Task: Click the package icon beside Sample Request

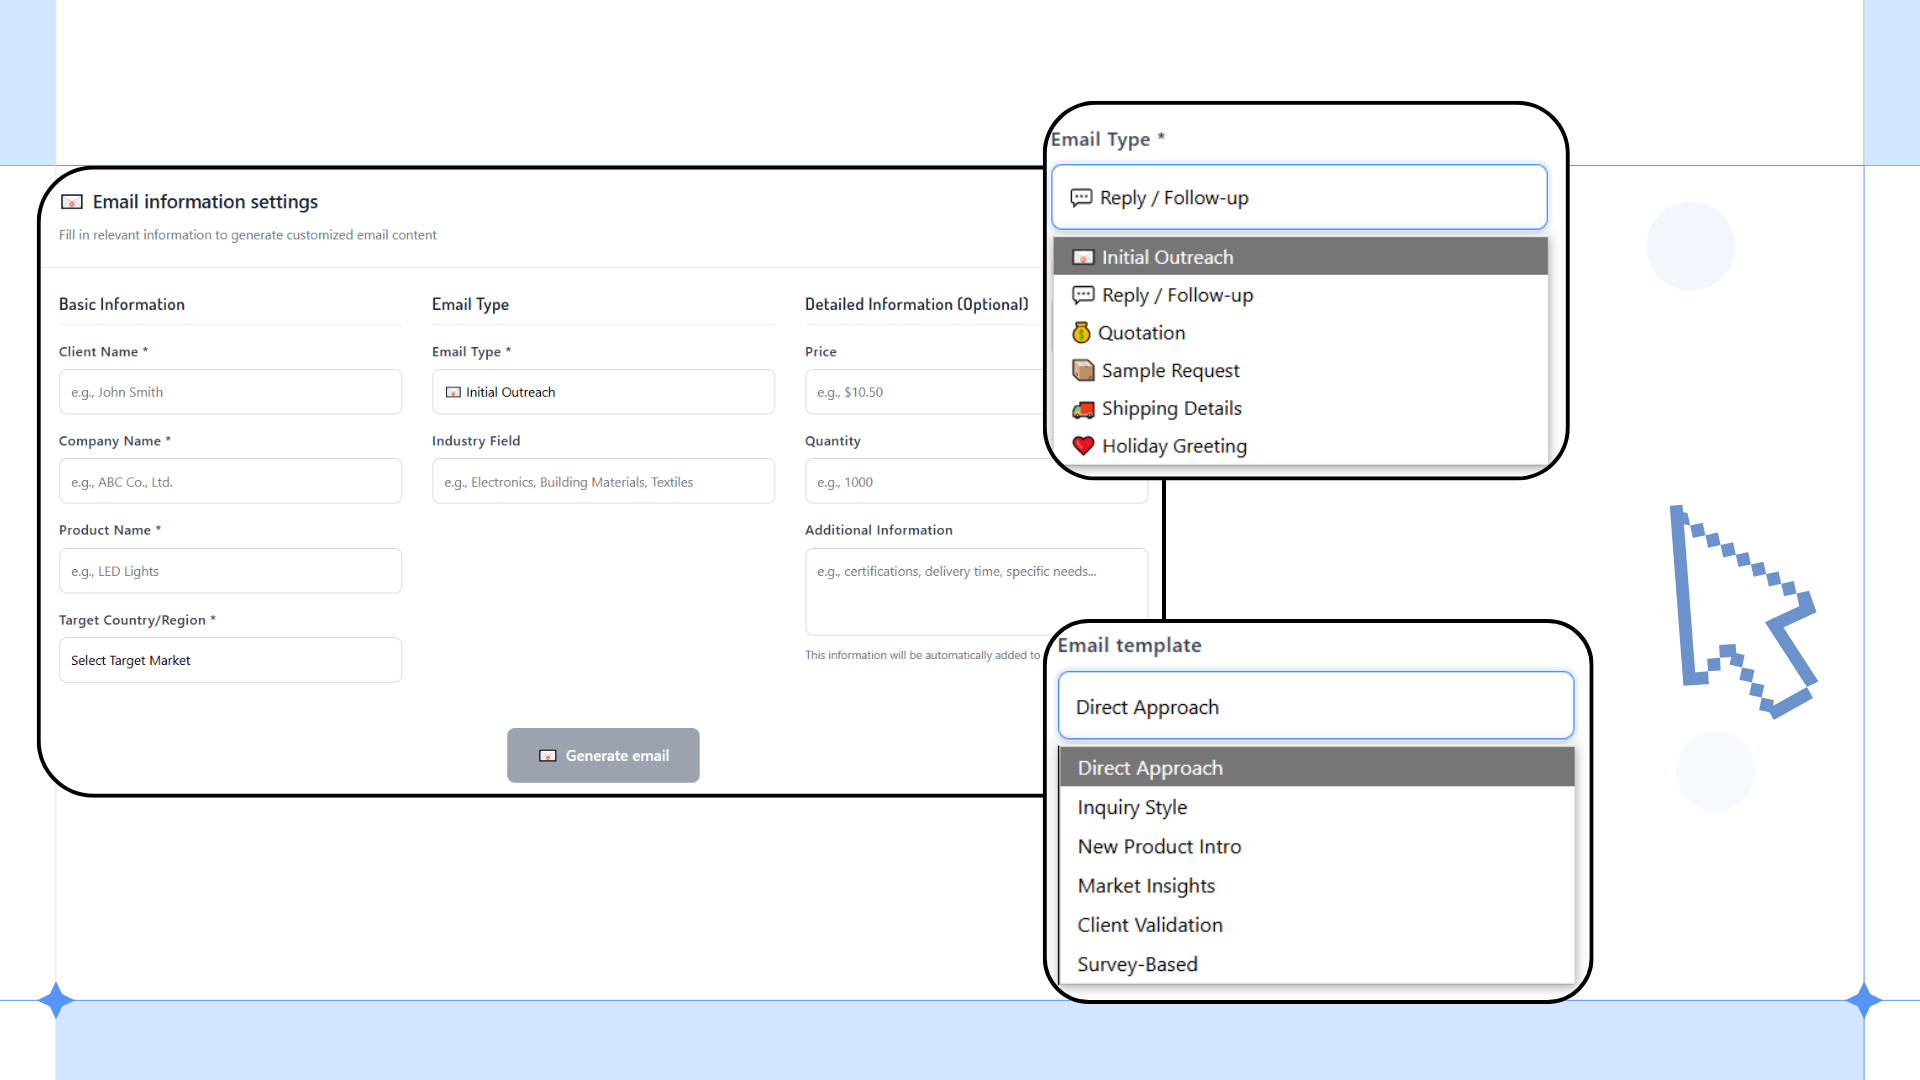Action: [1083, 371]
